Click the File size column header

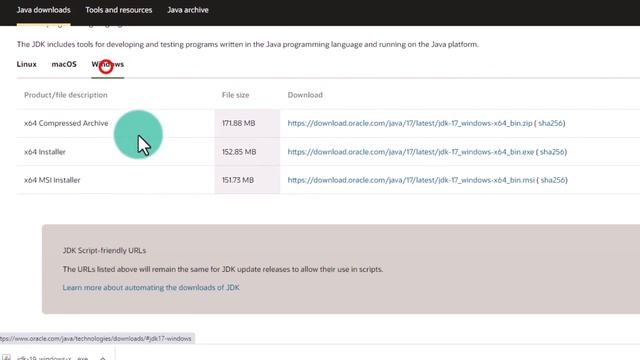[235, 95]
